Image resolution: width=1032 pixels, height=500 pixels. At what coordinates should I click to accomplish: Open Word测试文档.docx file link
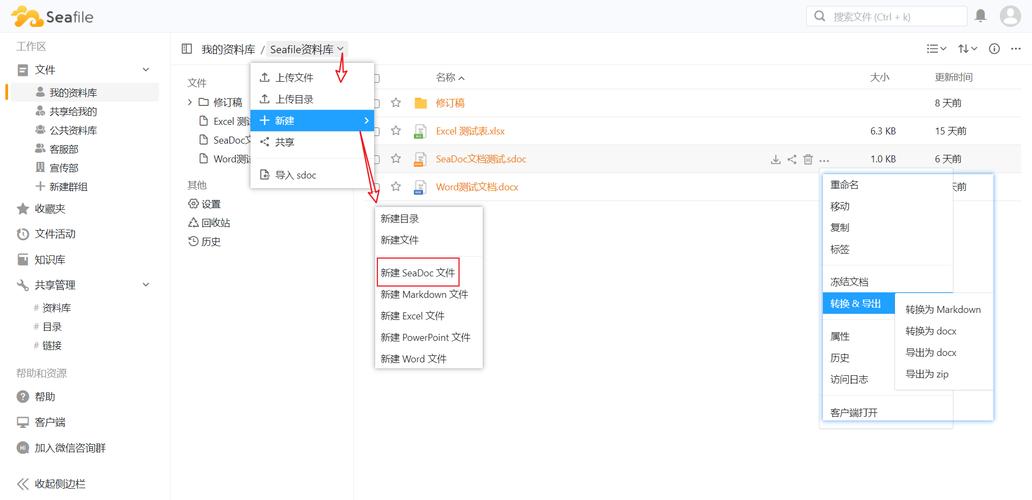(477, 187)
